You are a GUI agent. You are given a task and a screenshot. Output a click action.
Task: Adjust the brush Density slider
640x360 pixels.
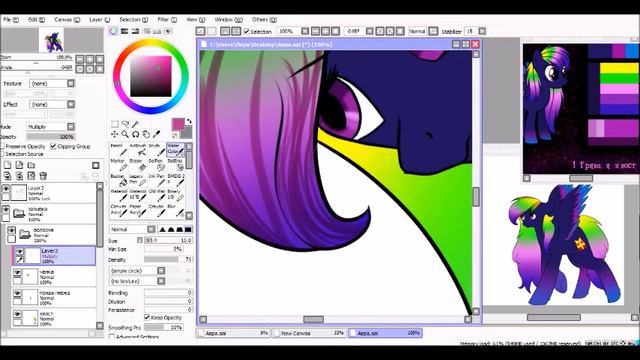click(168, 259)
